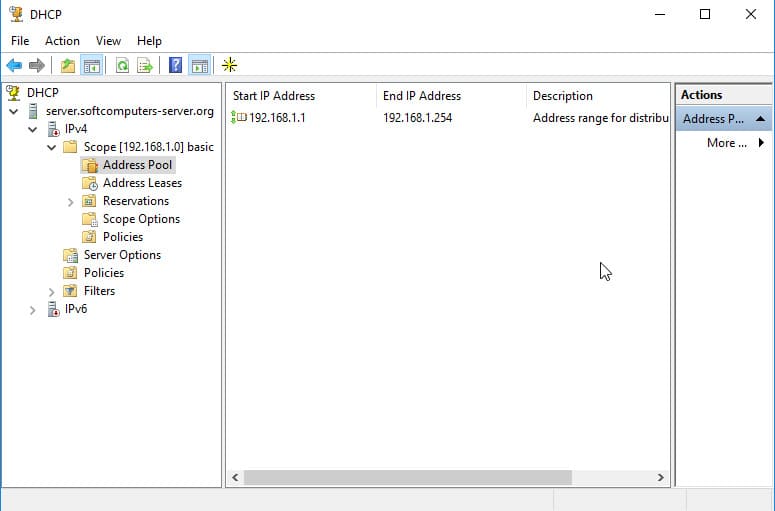Click the Export List toolbar icon
Screen dimensions: 775x511
click(x=145, y=66)
